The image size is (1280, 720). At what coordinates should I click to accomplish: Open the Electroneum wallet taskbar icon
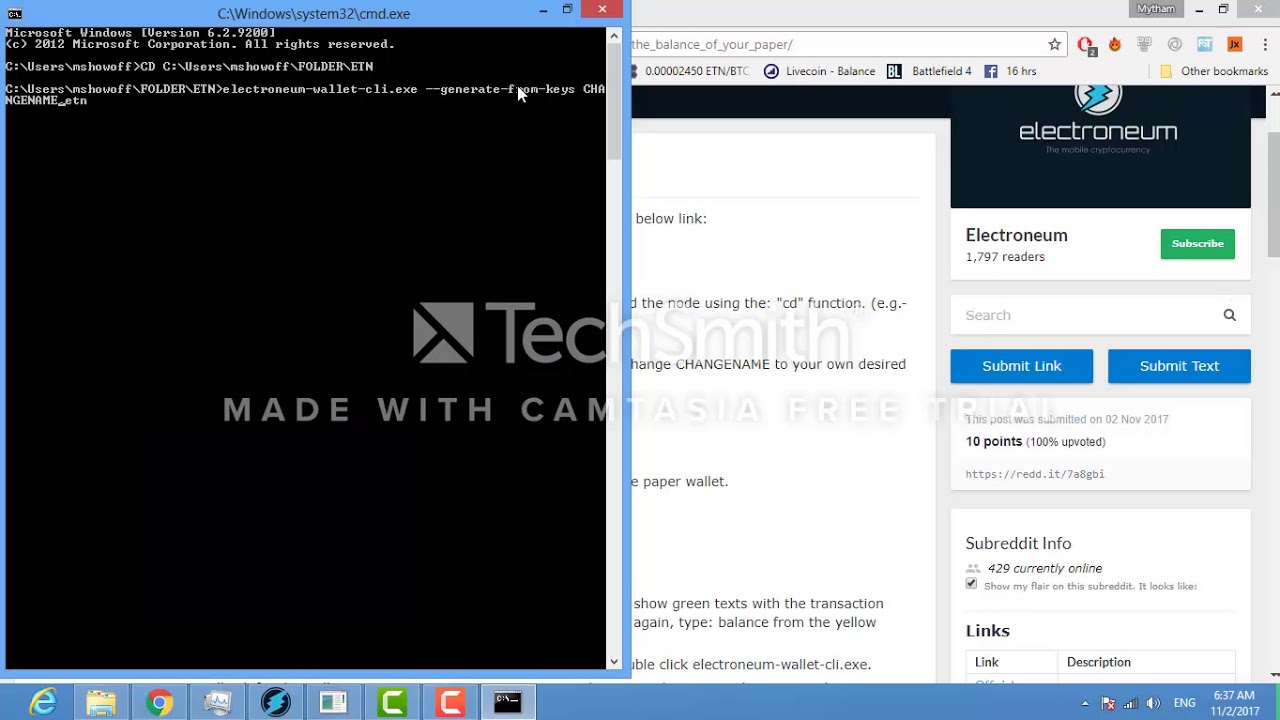(275, 703)
